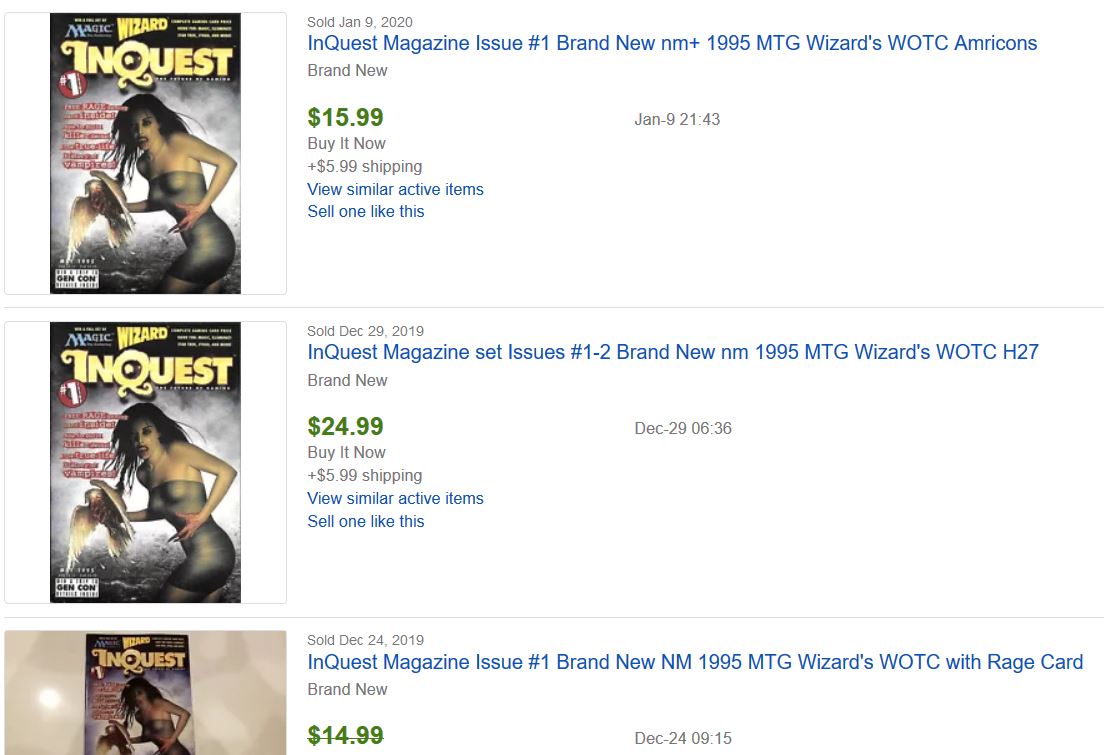This screenshot has height=755, width=1104.
Task: Click the thumbnail of the Dec 29, 2019 listing
Action: 145,462
